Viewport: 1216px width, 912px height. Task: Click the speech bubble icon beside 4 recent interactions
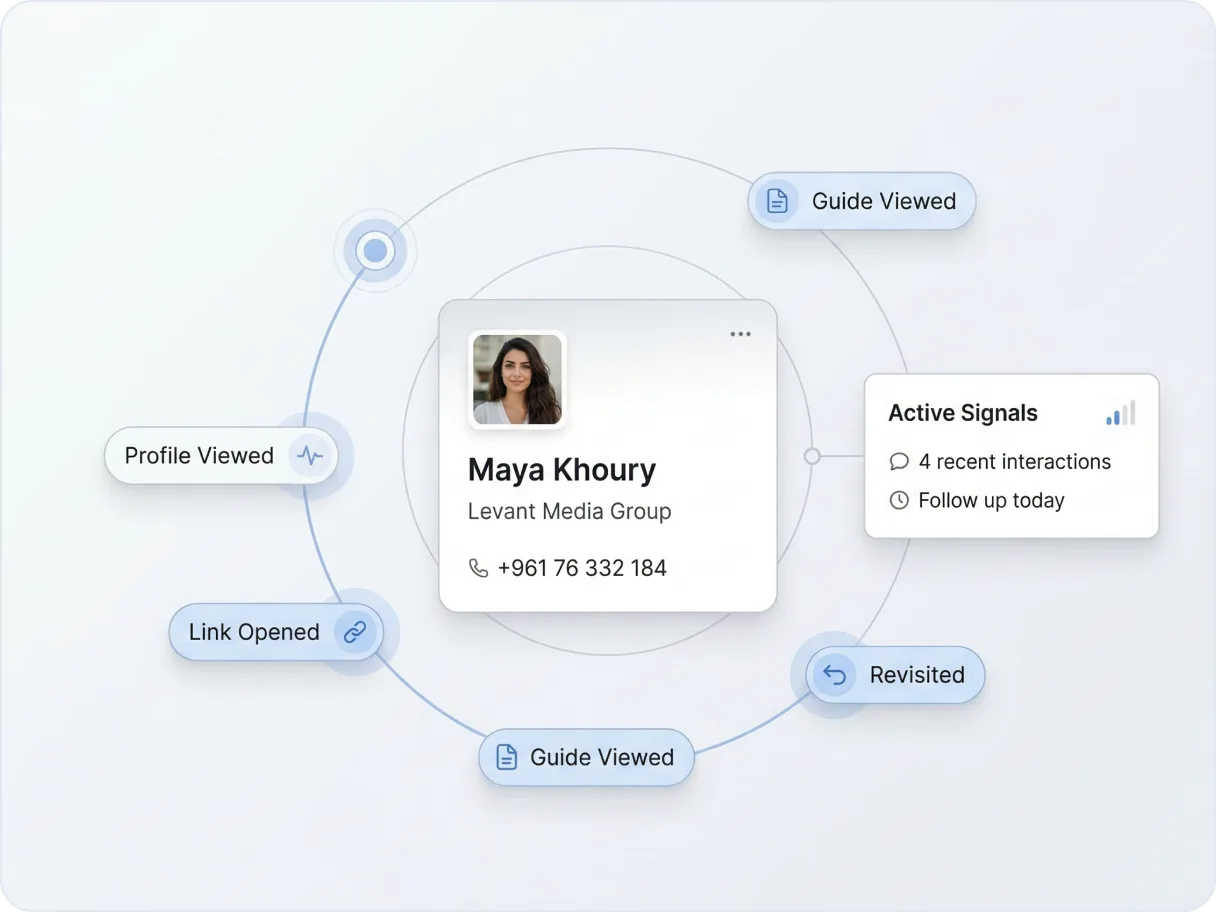coord(899,461)
